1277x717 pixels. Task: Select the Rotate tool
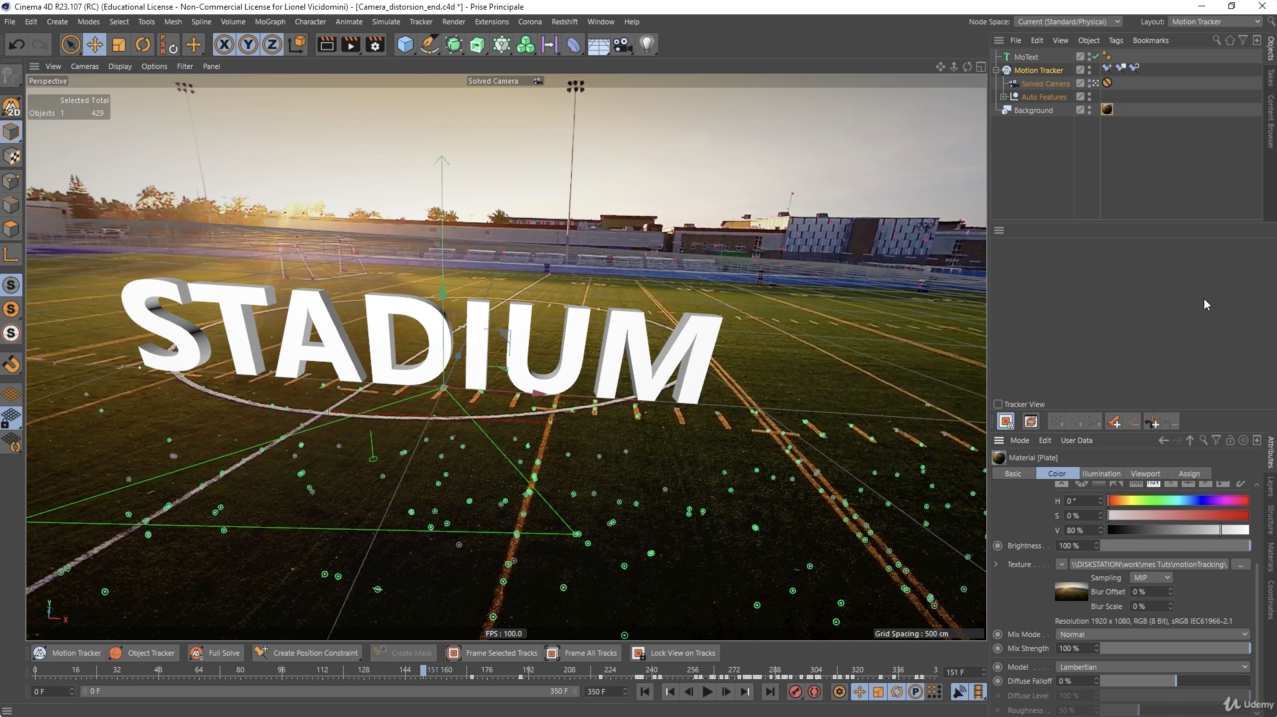coord(143,44)
